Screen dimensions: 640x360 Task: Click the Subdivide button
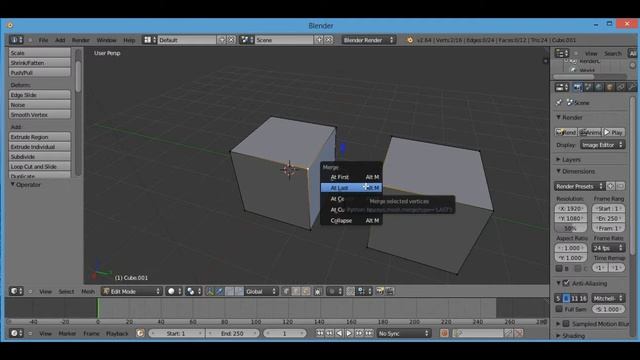[40, 157]
